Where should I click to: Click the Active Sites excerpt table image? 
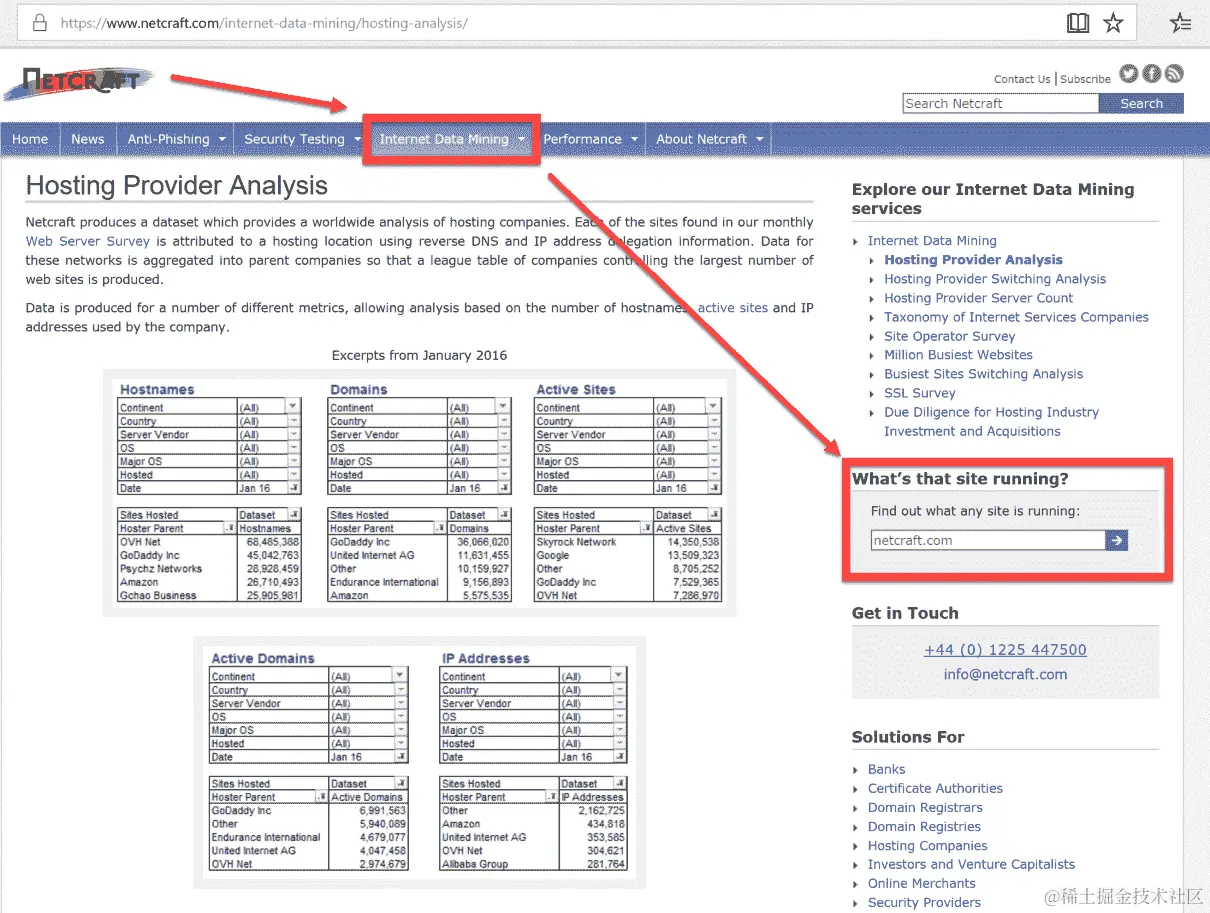pos(627,492)
